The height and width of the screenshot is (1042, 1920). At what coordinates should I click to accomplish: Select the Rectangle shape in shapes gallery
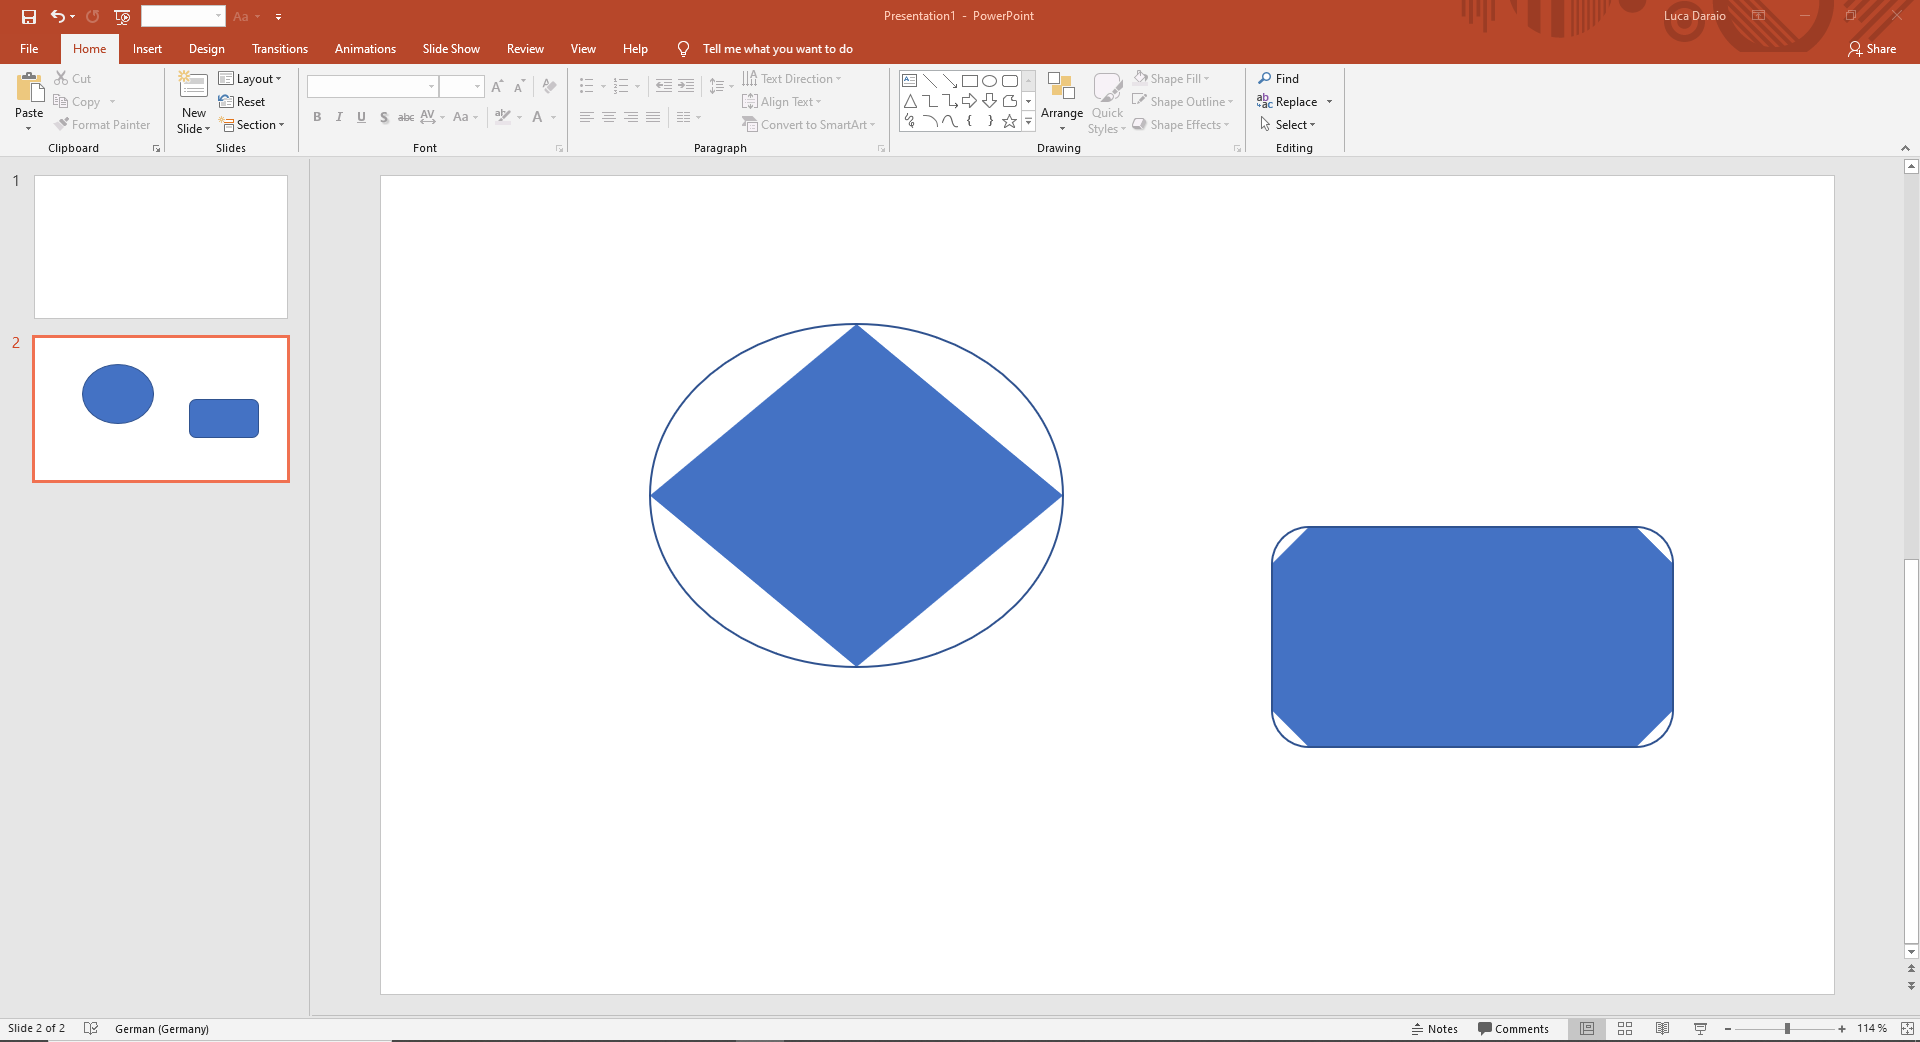pyautogui.click(x=969, y=81)
